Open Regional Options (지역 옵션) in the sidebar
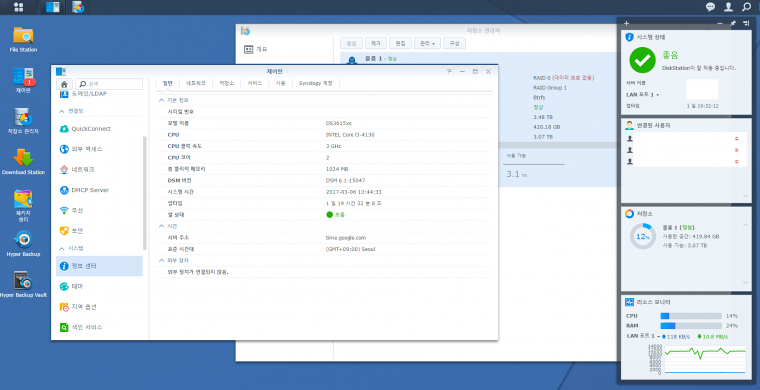This screenshot has width=760, height=390. point(99,307)
